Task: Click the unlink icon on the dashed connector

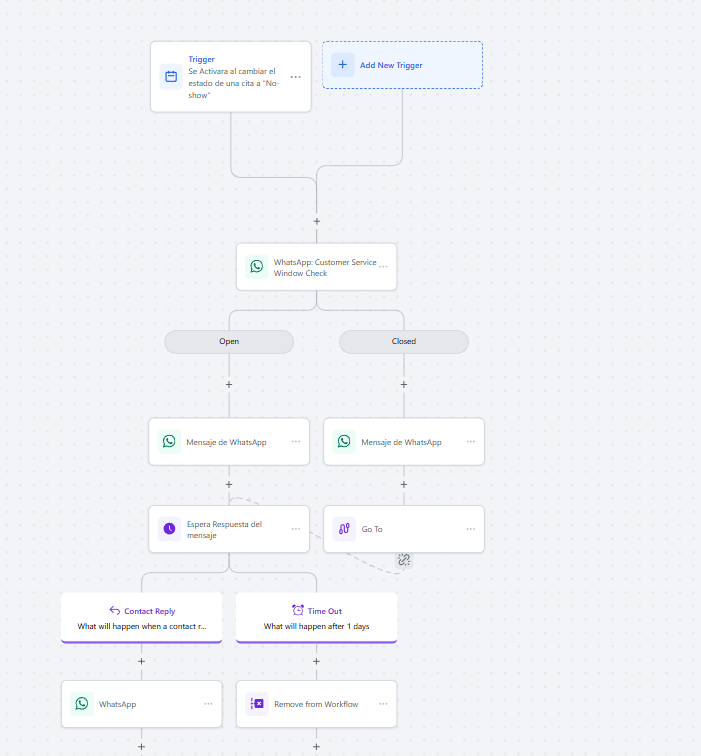Action: coord(404,560)
